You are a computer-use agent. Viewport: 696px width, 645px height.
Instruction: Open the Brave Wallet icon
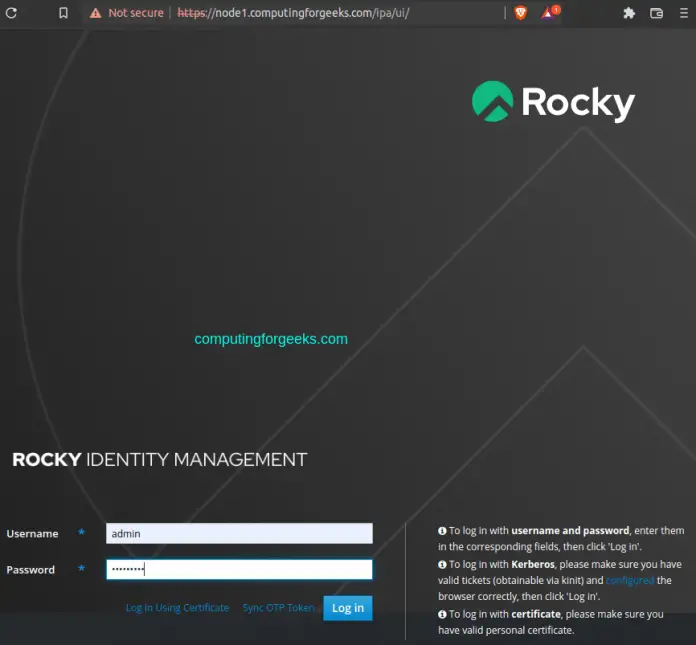point(657,13)
